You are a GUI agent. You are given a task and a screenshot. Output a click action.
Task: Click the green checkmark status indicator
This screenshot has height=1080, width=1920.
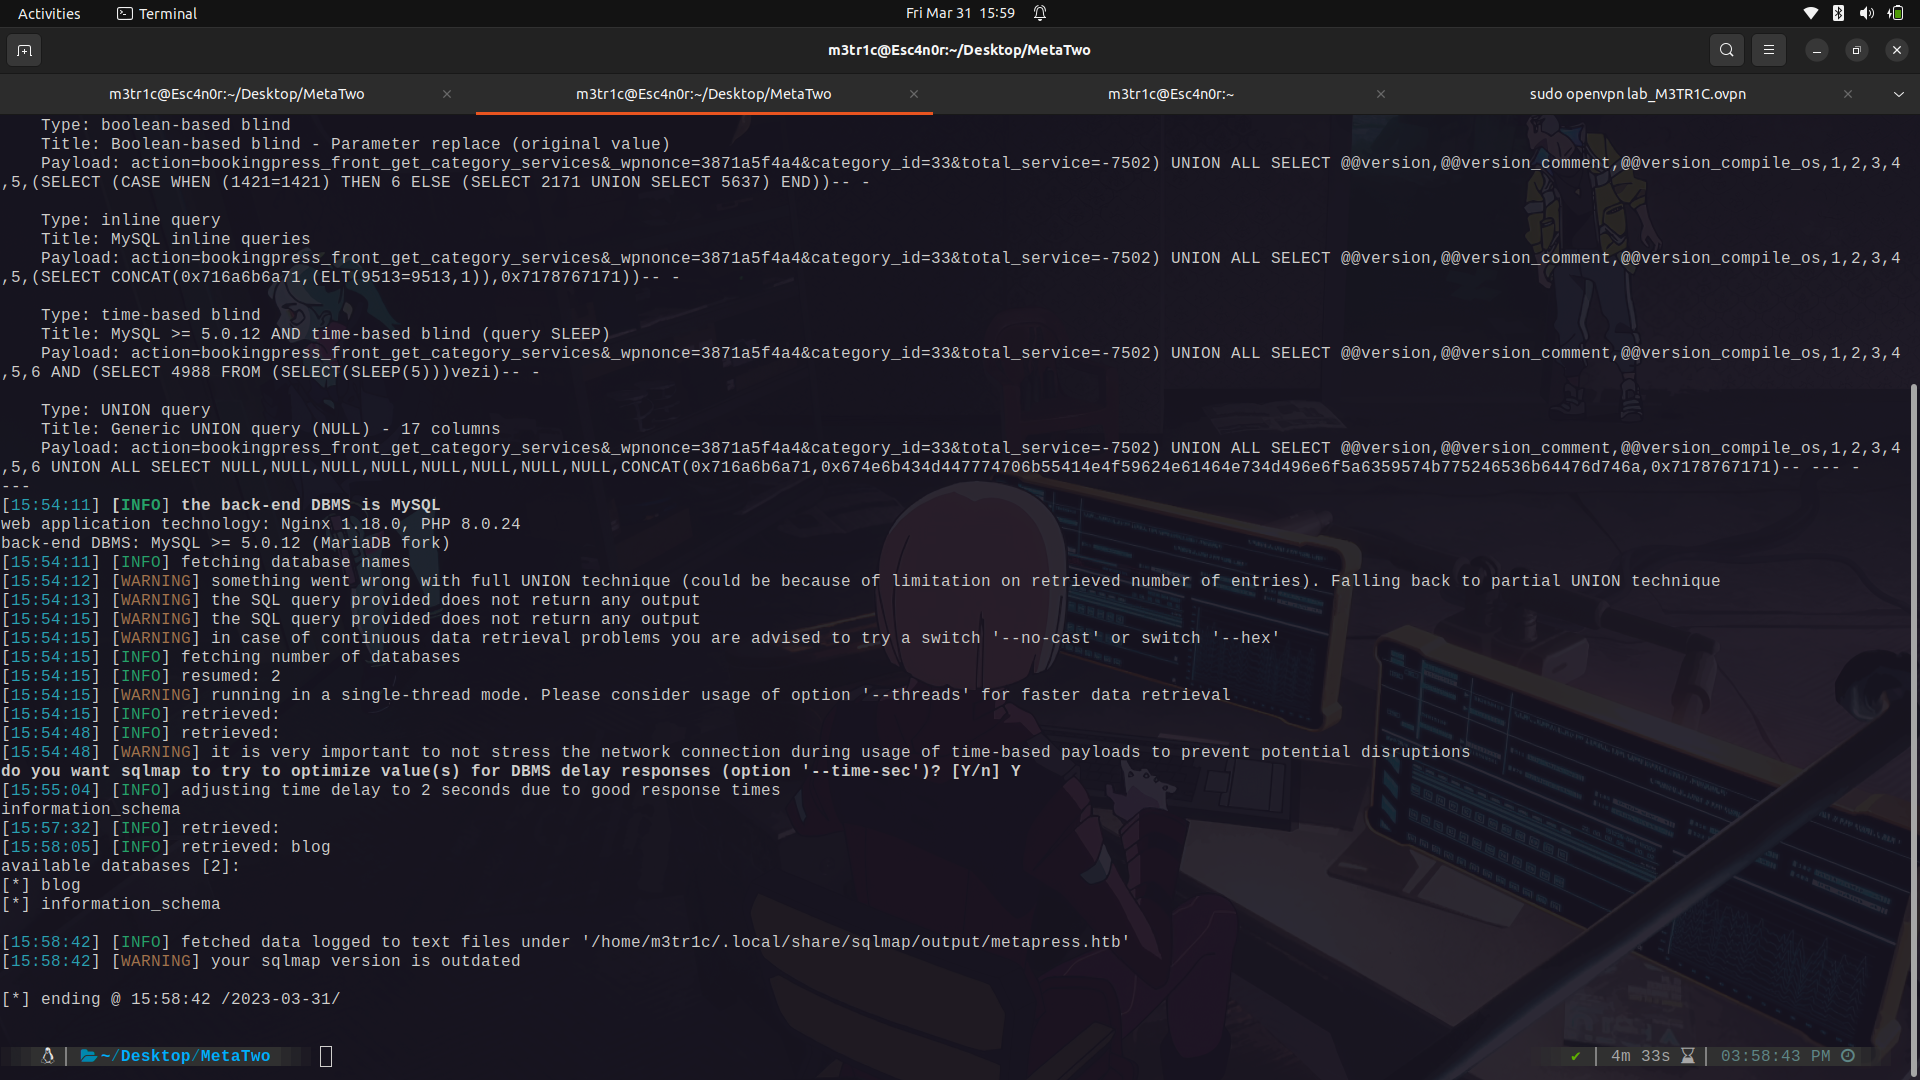tap(1575, 1056)
